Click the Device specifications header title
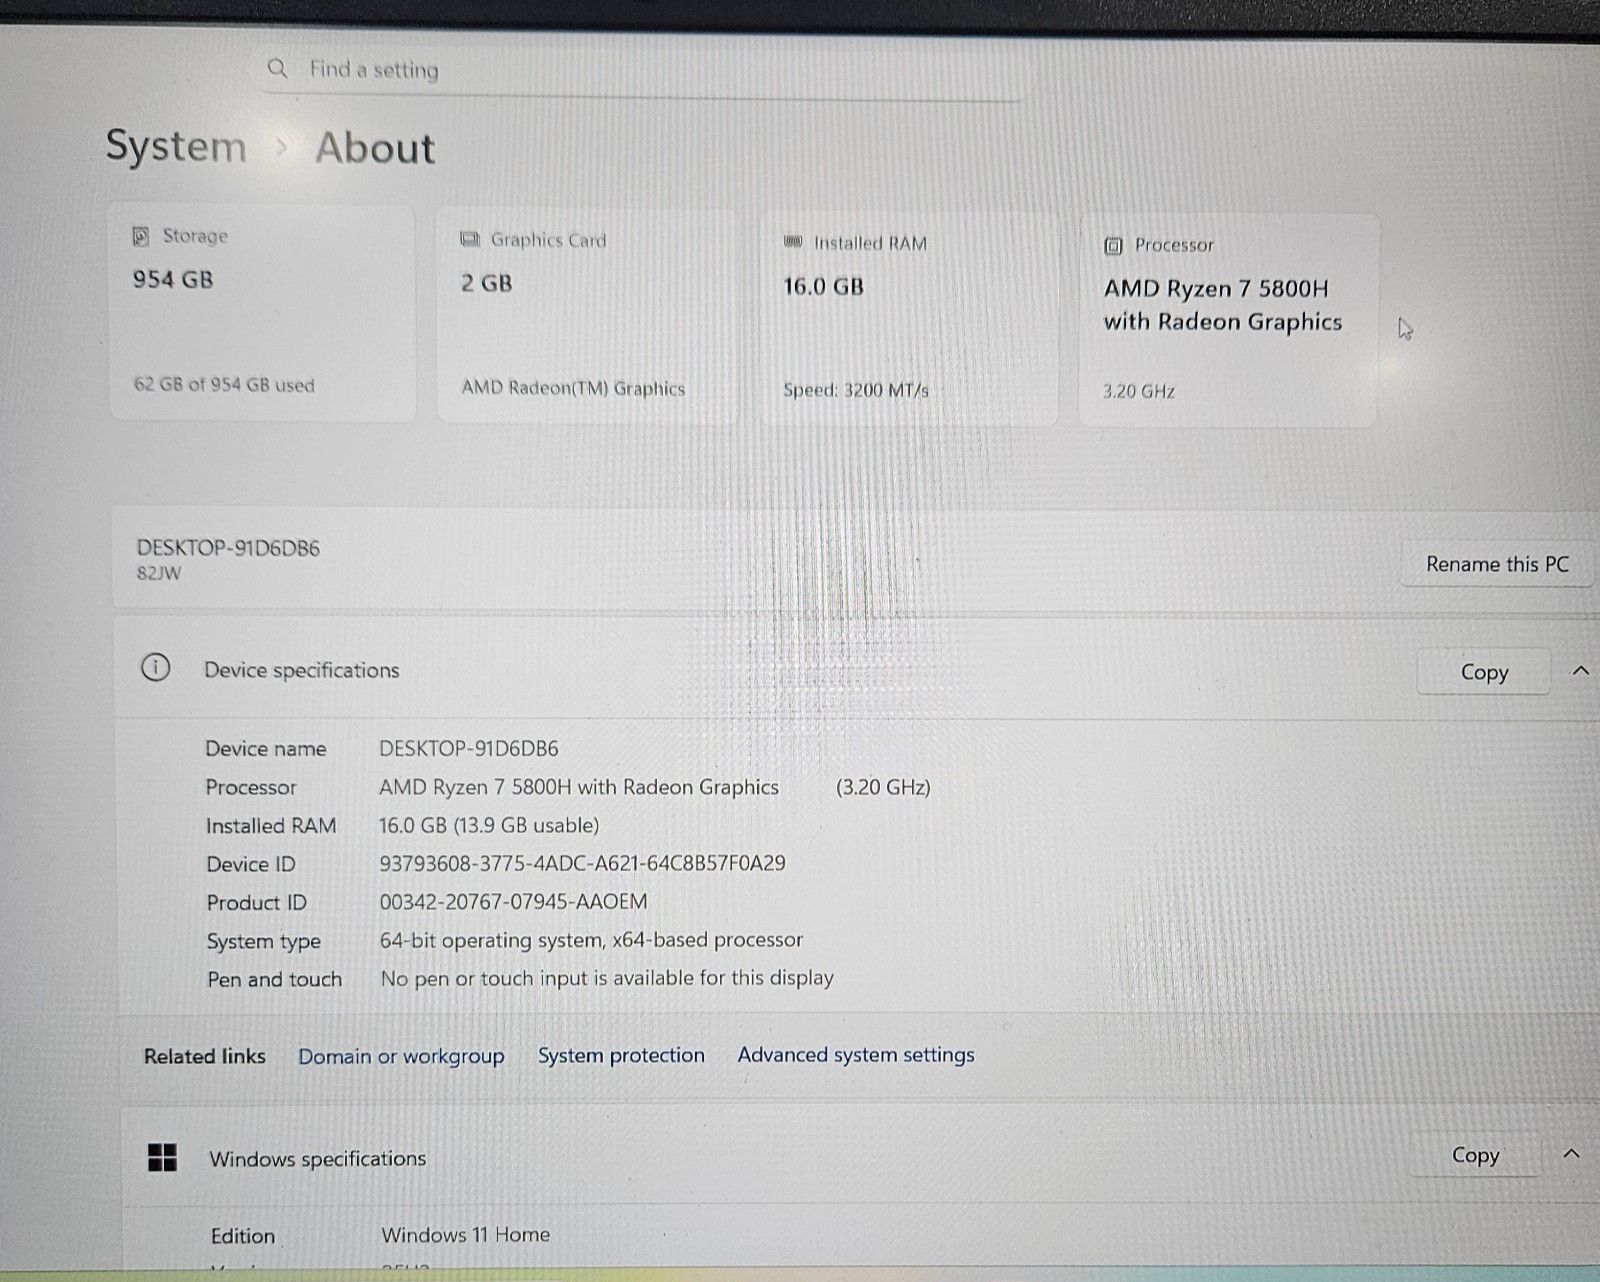The height and width of the screenshot is (1282, 1600). point(301,670)
